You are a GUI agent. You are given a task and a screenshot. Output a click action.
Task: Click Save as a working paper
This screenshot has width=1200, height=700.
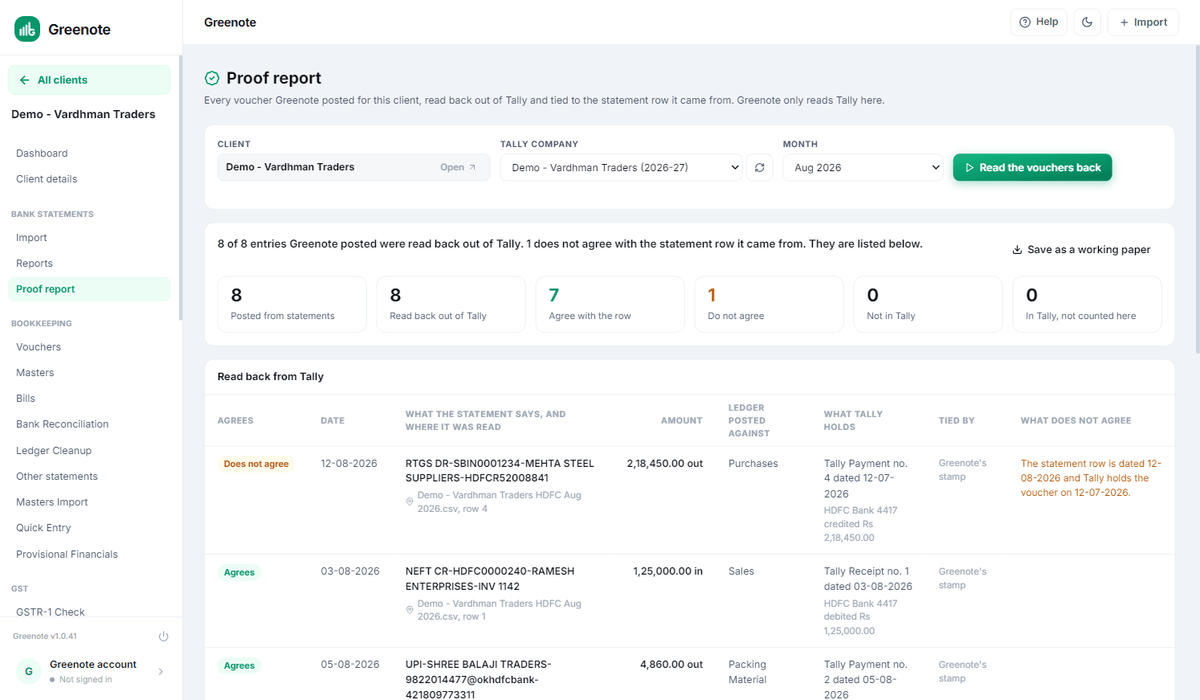click(x=1081, y=250)
